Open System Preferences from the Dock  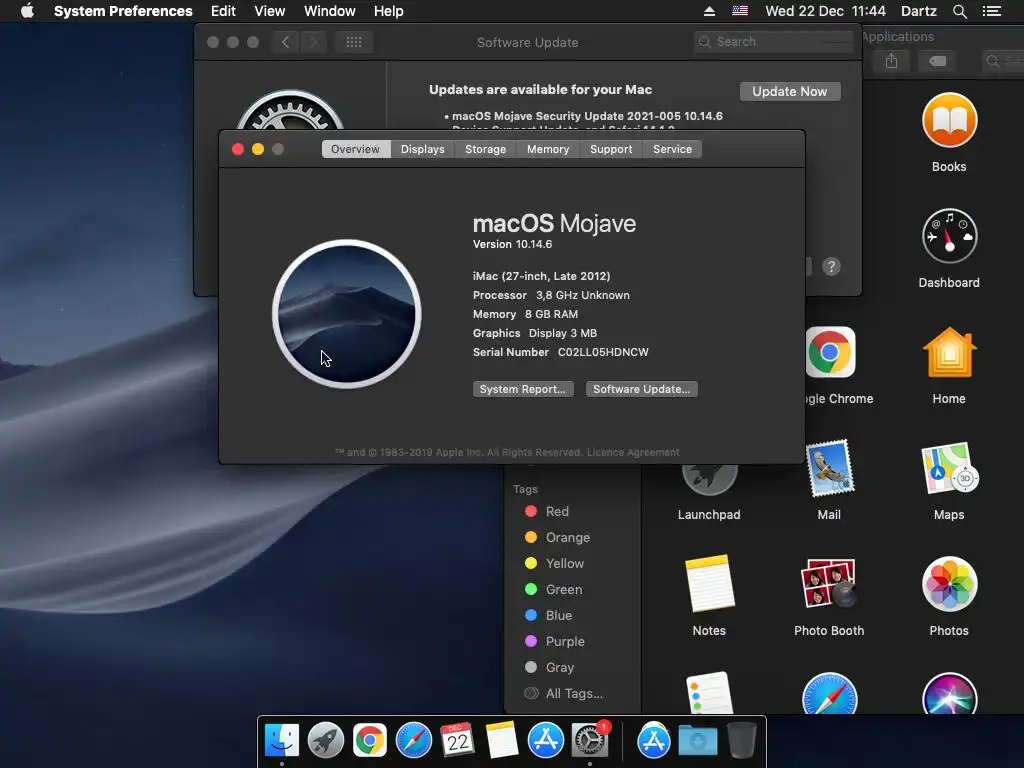click(590, 741)
